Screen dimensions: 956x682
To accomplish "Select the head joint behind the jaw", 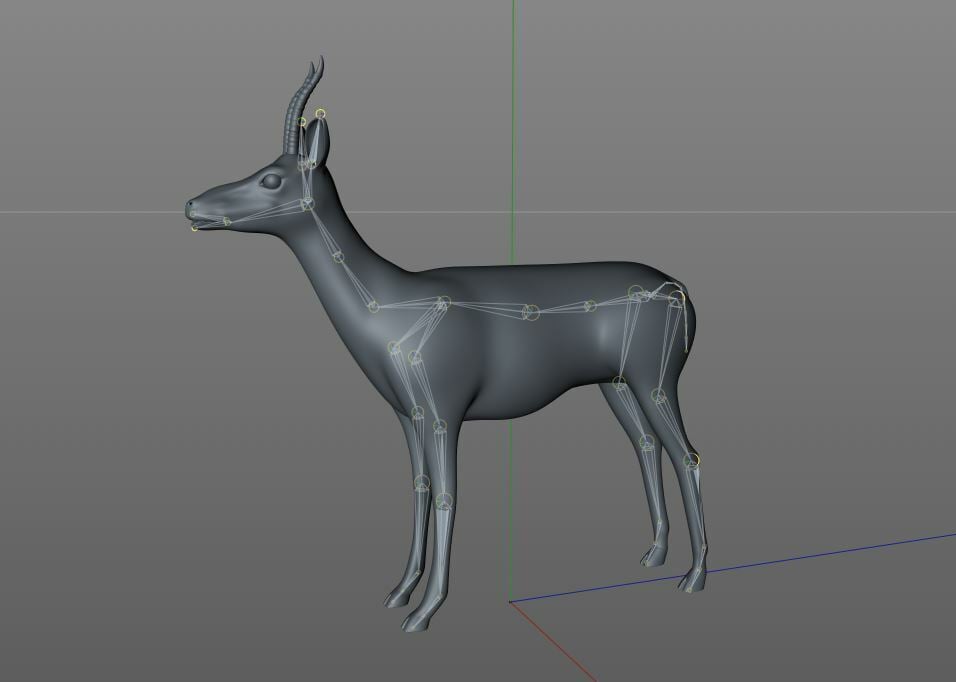I will click(x=307, y=204).
